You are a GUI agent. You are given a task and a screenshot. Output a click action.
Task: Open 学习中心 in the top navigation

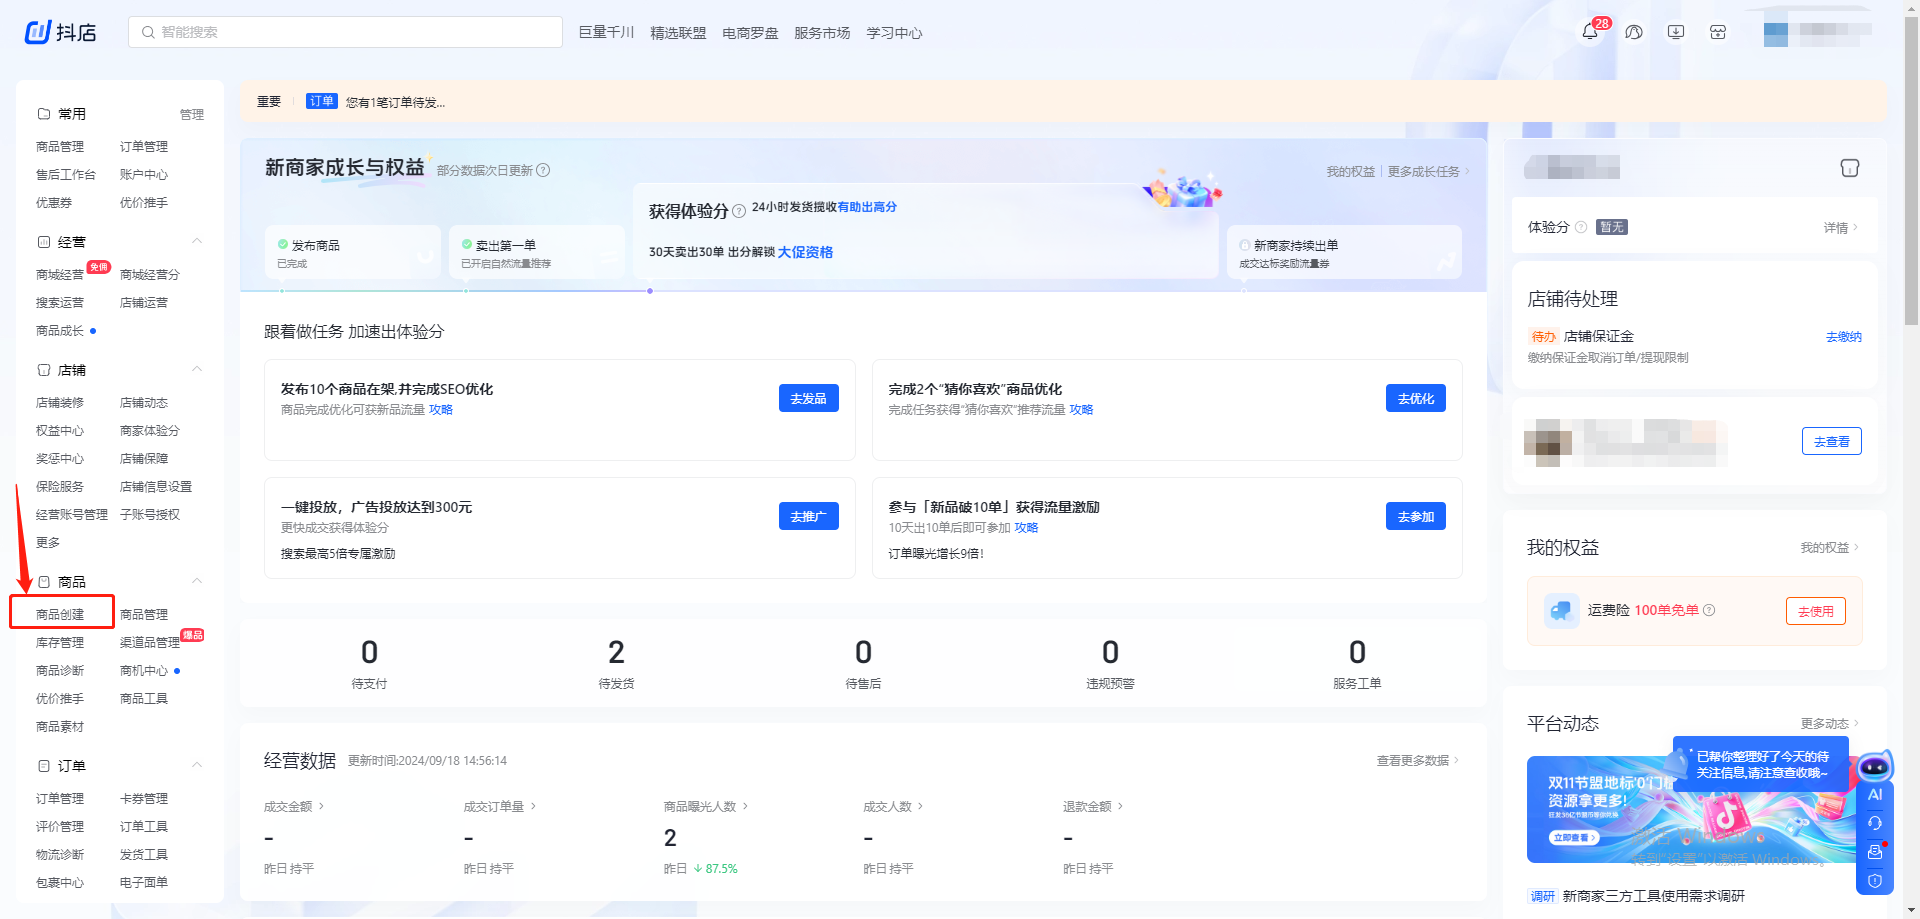[894, 32]
